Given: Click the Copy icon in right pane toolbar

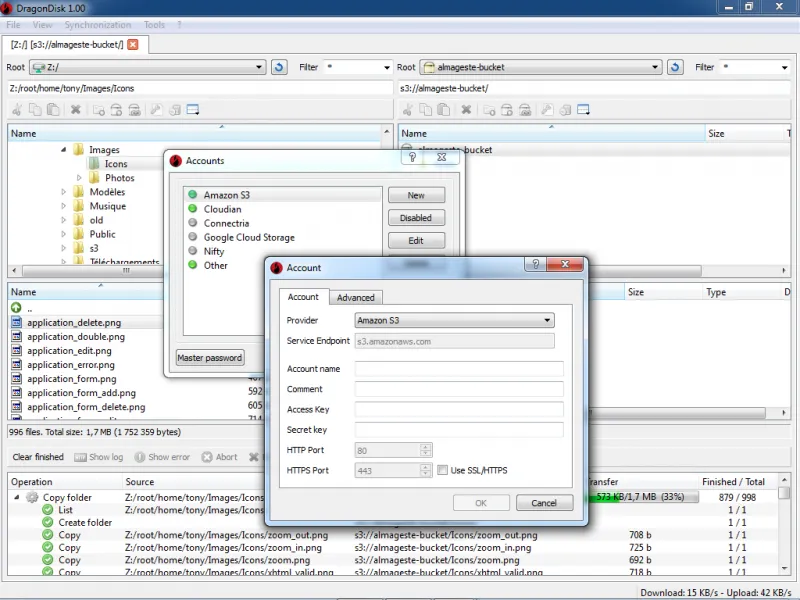Looking at the screenshot, I should coord(426,110).
